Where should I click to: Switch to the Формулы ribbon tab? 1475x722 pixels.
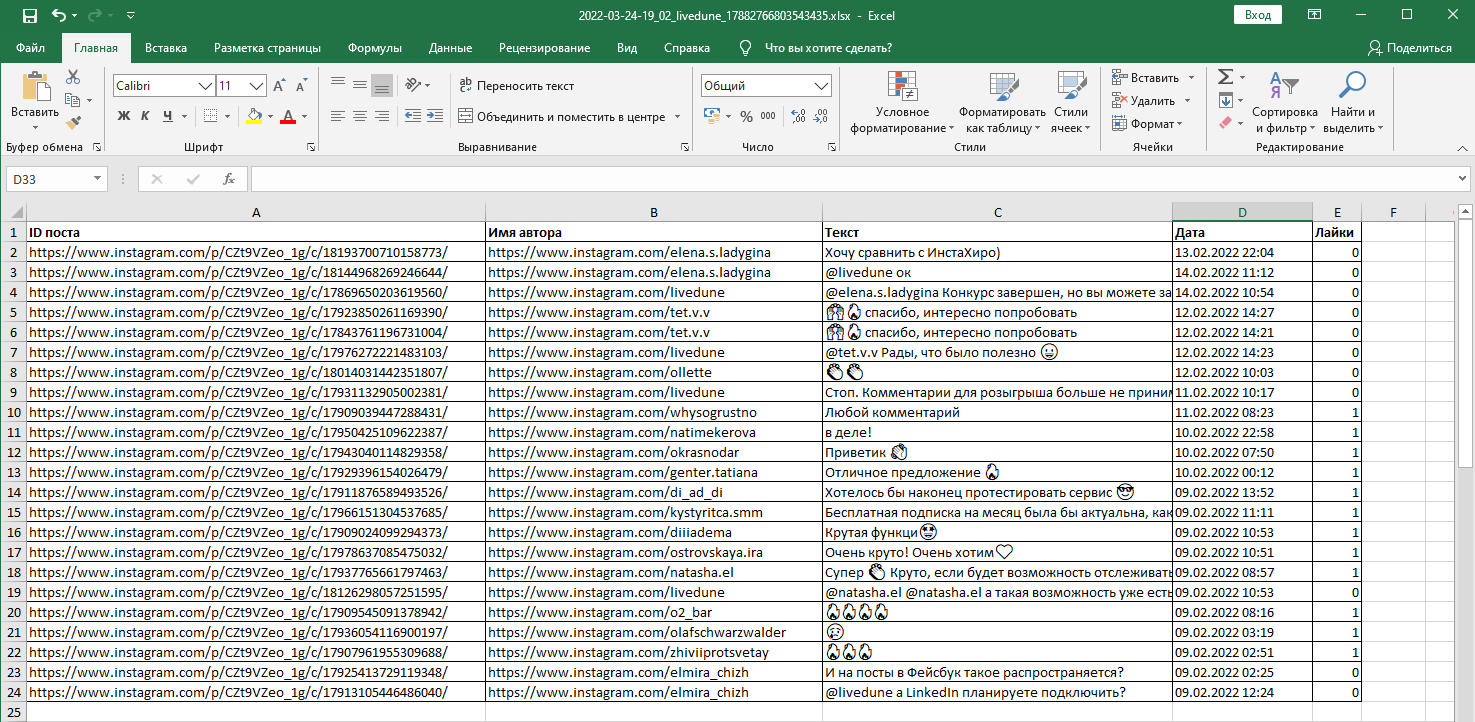pyautogui.click(x=375, y=48)
